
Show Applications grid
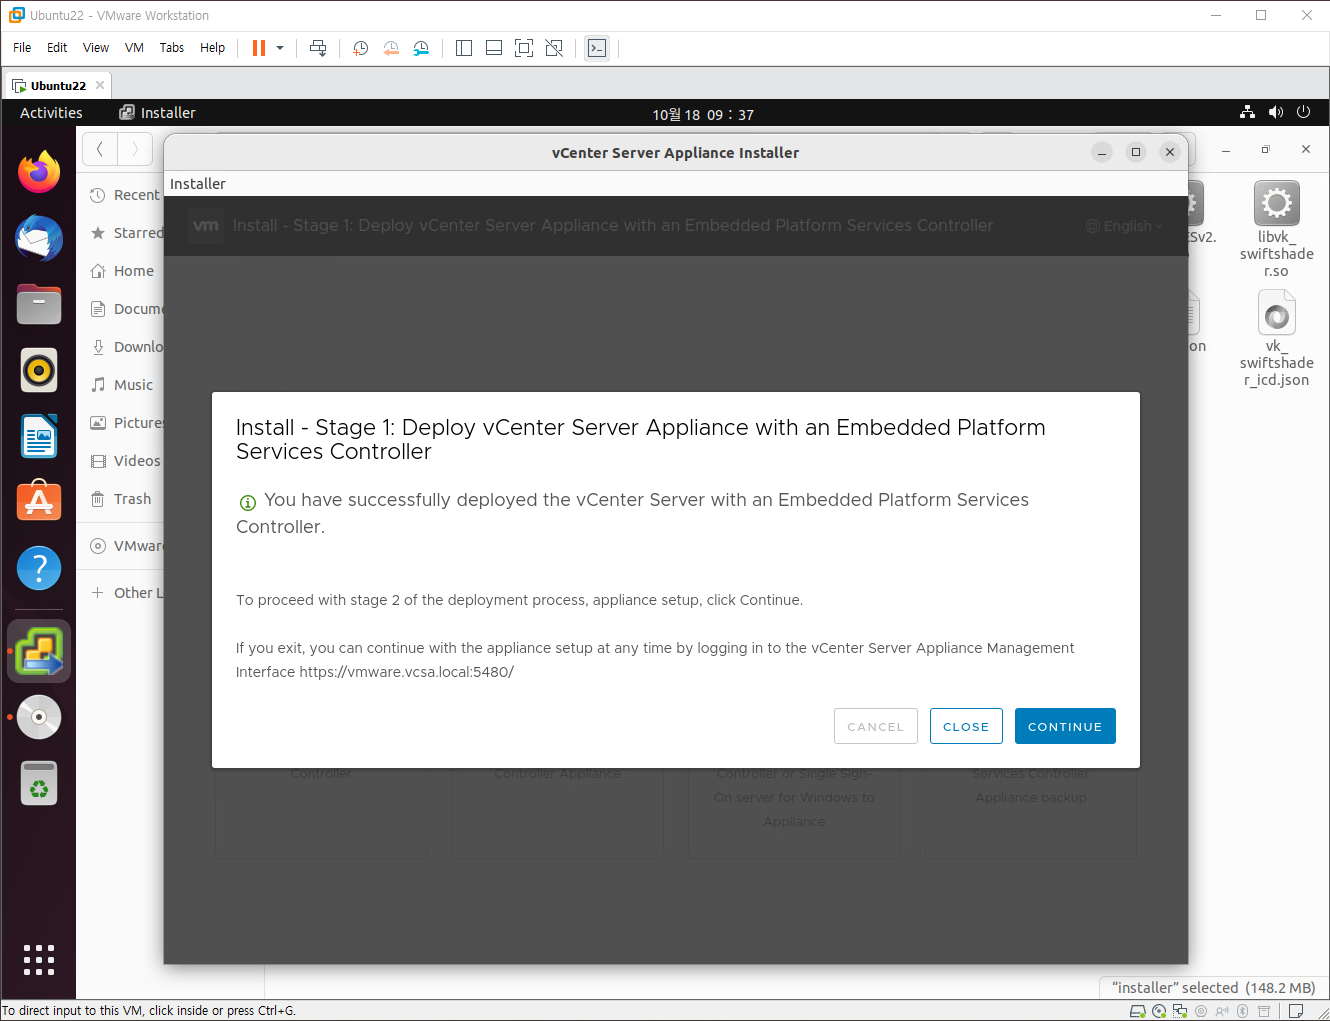coord(39,960)
